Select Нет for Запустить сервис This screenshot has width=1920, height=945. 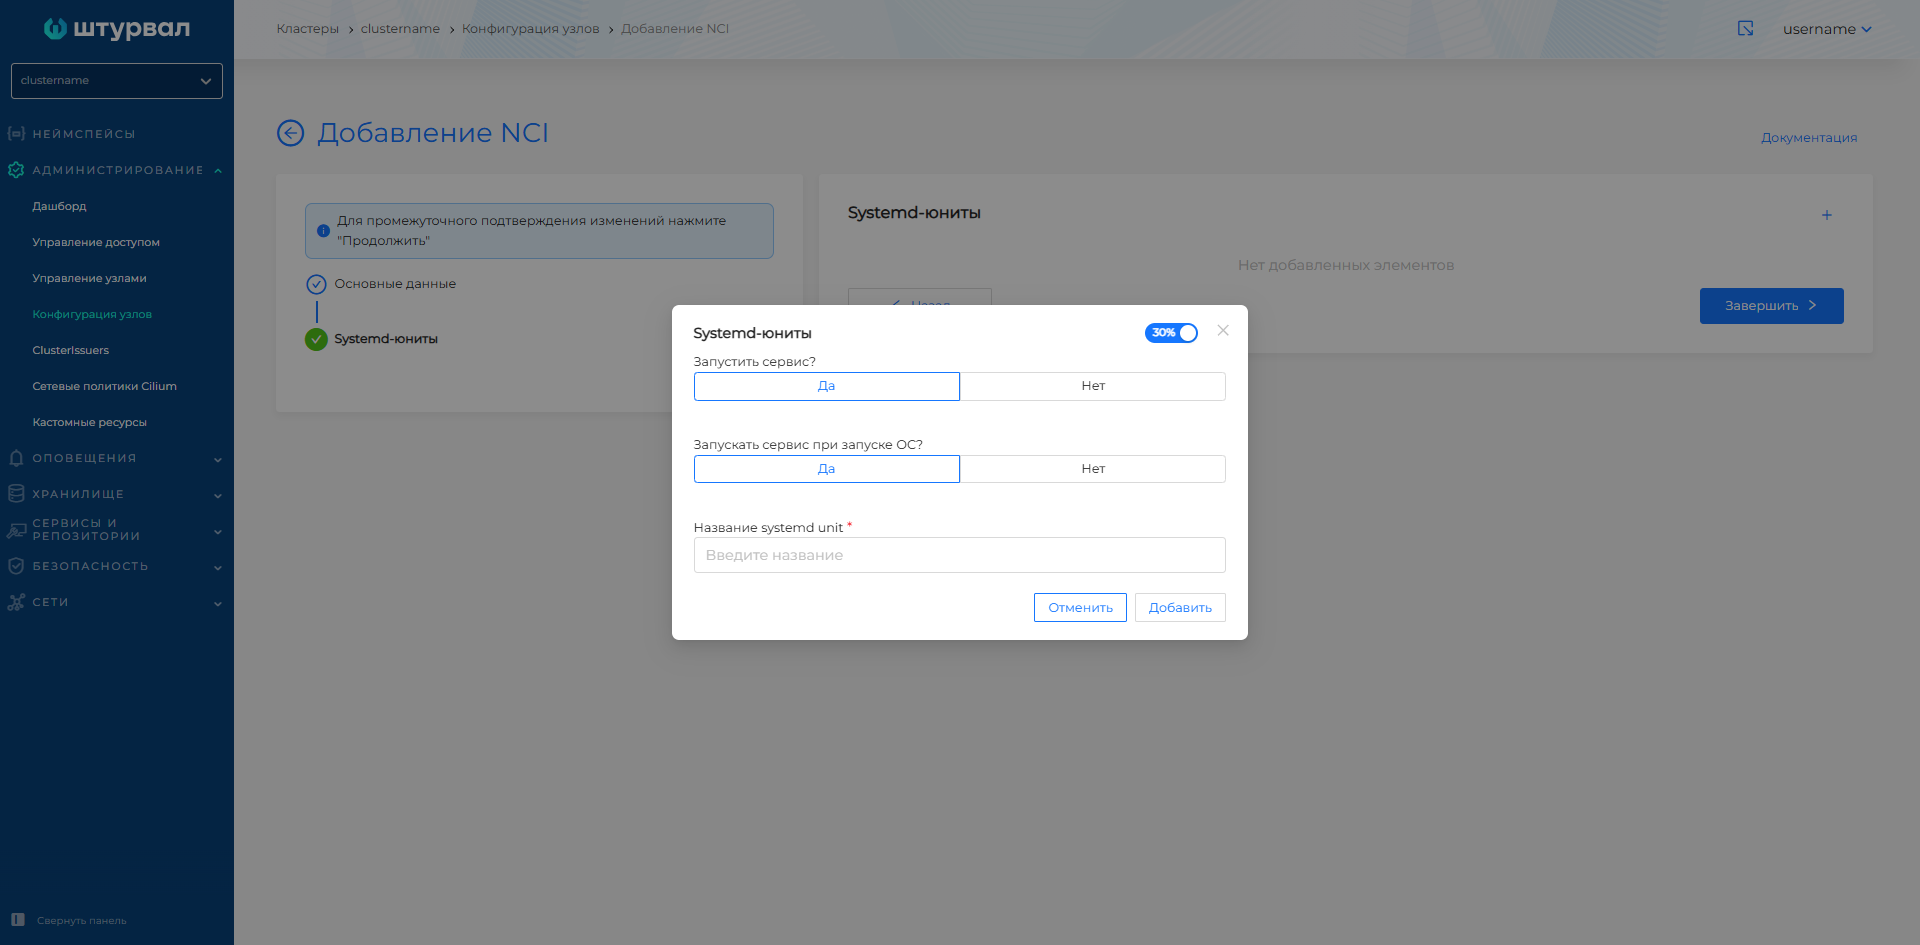[1092, 386]
